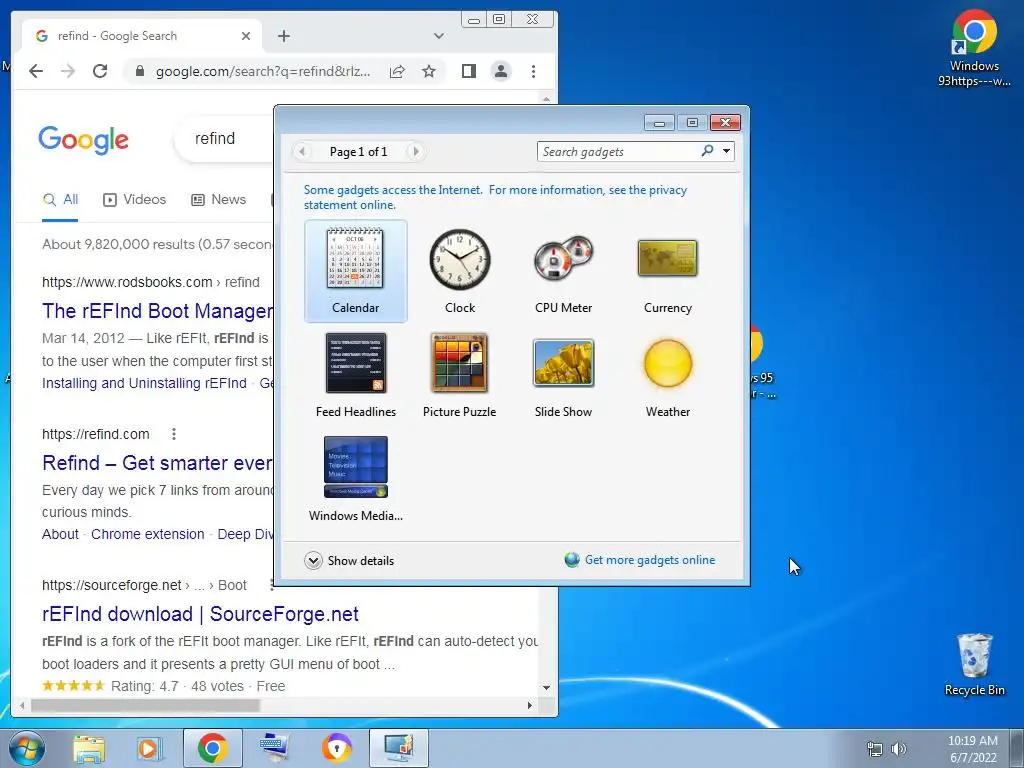
Task: Focus the Search gadgets input field
Action: pyautogui.click(x=618, y=152)
